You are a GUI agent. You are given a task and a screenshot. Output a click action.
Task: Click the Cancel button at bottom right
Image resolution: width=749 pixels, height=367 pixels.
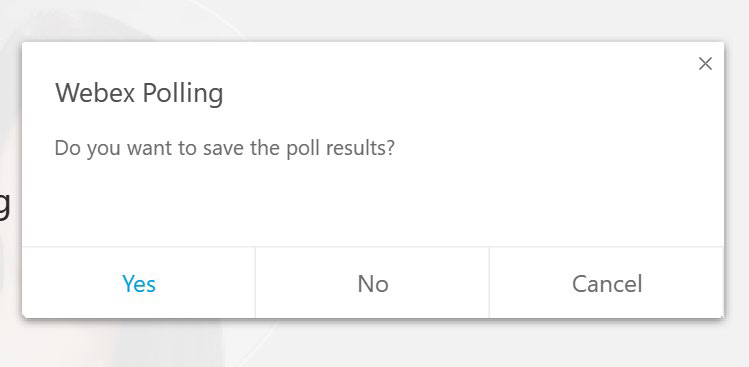[607, 283]
